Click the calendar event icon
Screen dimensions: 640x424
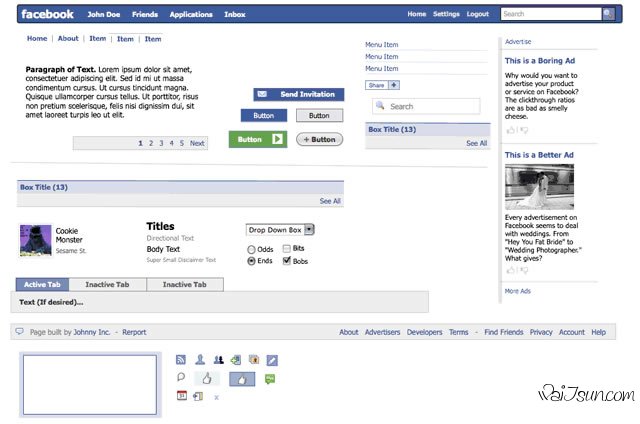(182, 395)
